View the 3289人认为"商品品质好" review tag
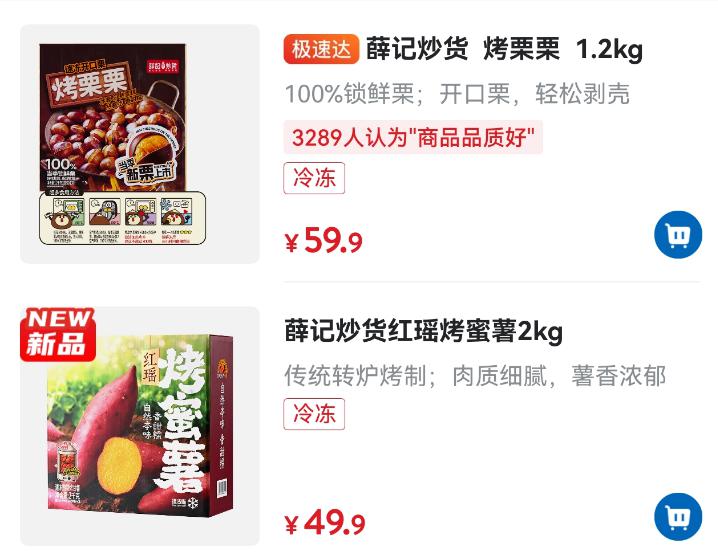This screenshot has height=558, width=718. [413, 137]
